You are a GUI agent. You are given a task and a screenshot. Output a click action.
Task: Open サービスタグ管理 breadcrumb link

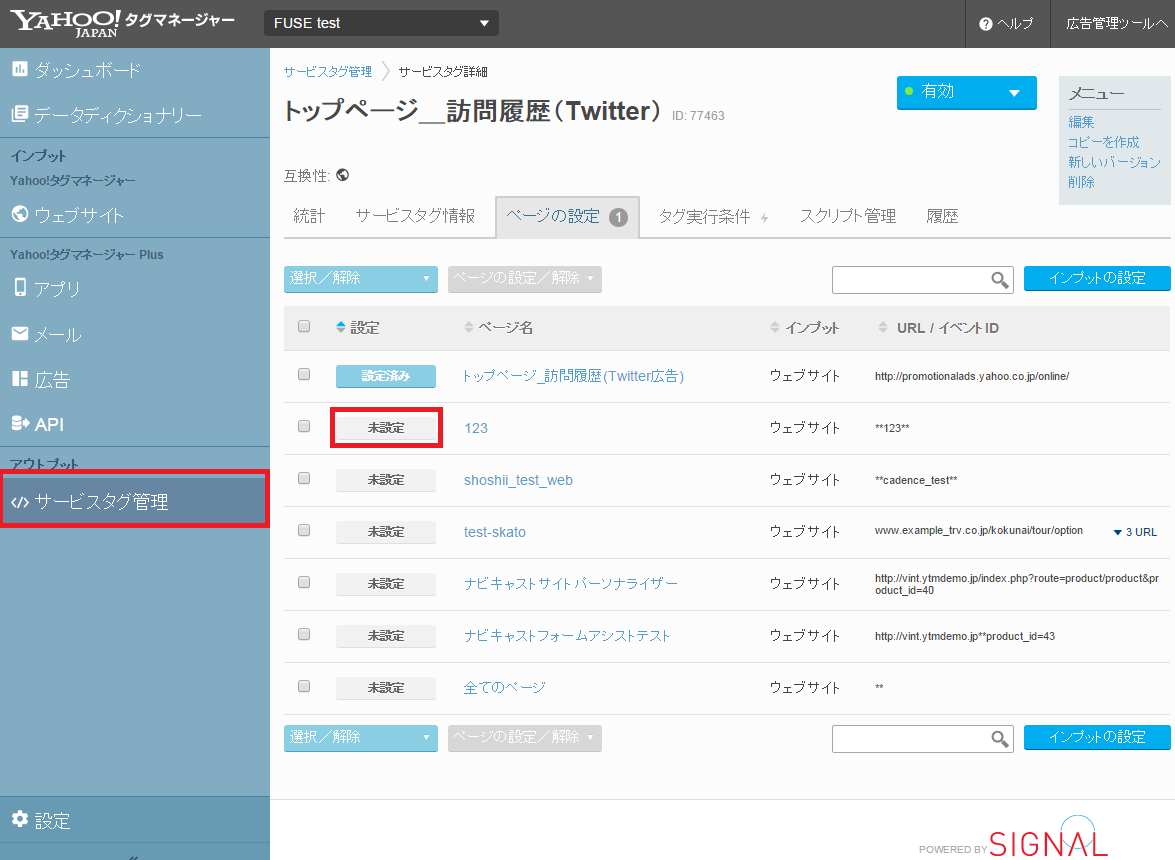pyautogui.click(x=327, y=72)
